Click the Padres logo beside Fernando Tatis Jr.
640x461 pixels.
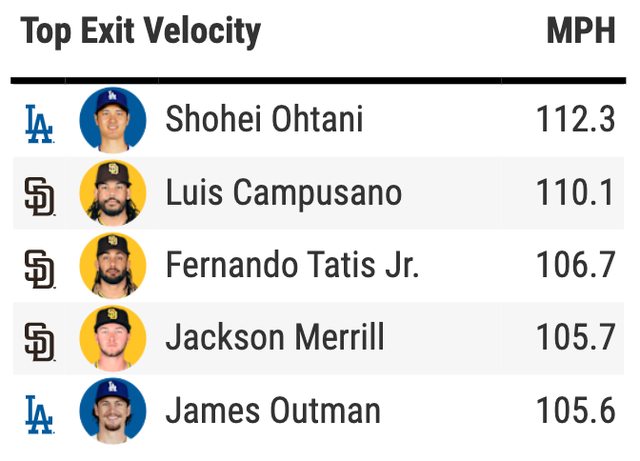39,267
